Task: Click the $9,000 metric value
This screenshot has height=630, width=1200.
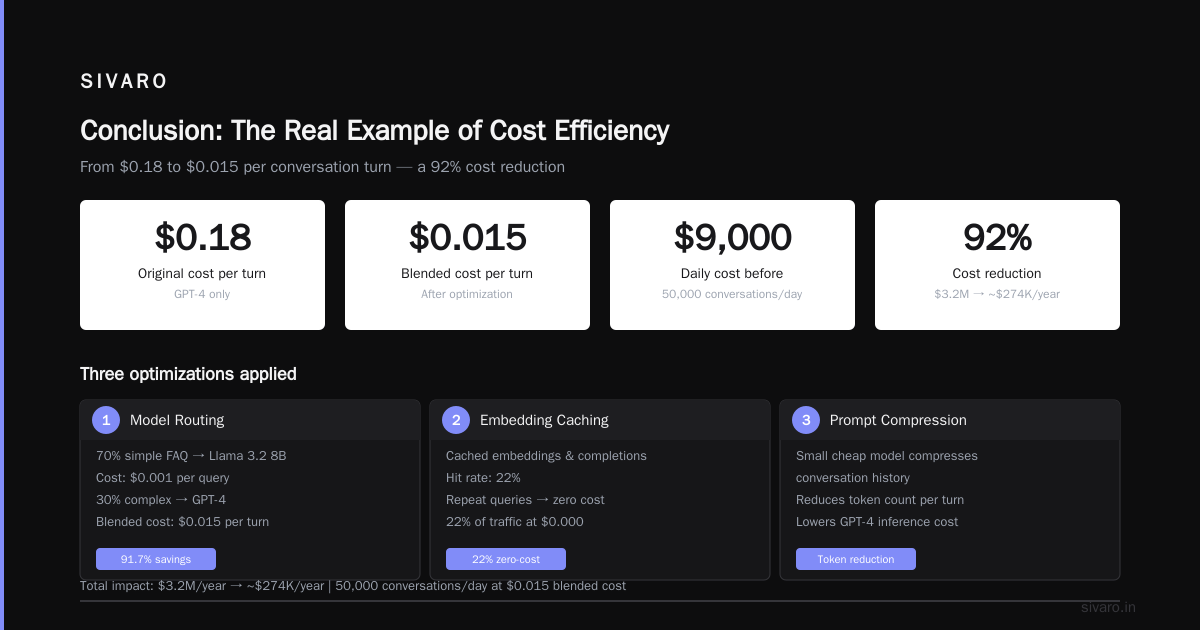Action: [732, 237]
